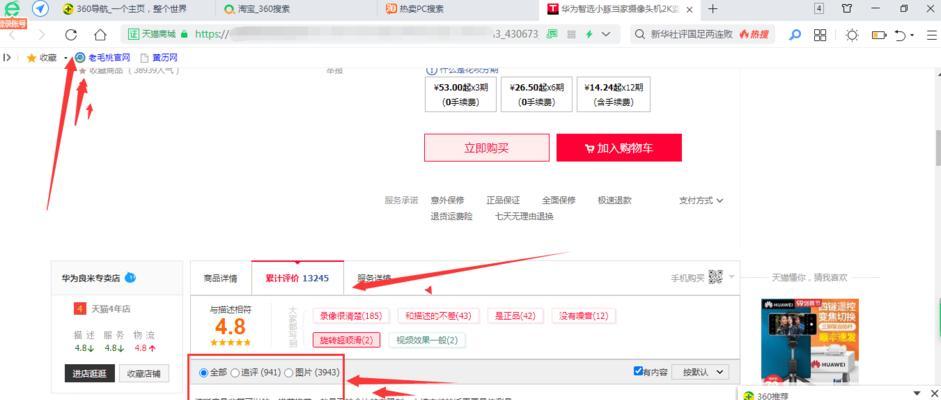Click the undo closed tab arrow icon

click(x=902, y=35)
